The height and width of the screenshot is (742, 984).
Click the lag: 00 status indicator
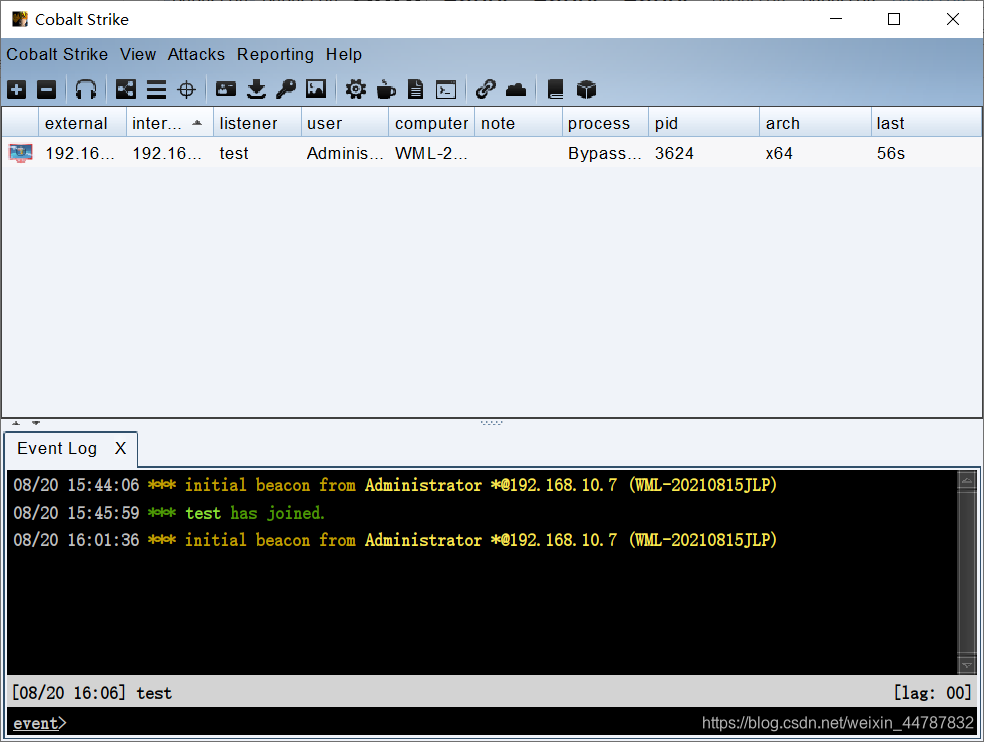pyautogui.click(x=932, y=692)
